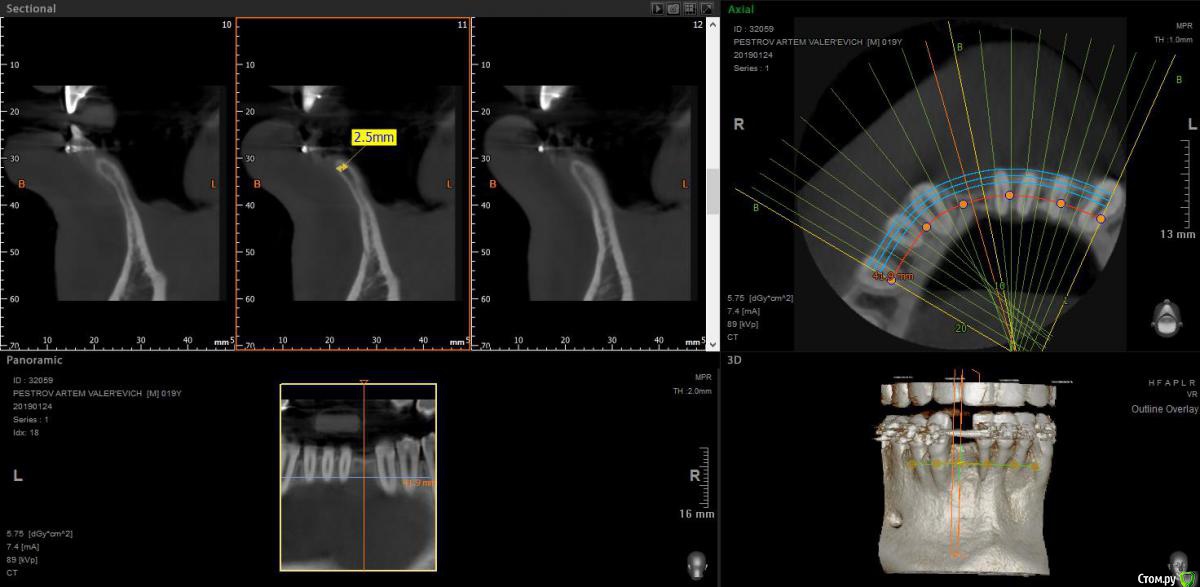
Task: Click the rightmost orange arch control point
Action: (1101, 218)
